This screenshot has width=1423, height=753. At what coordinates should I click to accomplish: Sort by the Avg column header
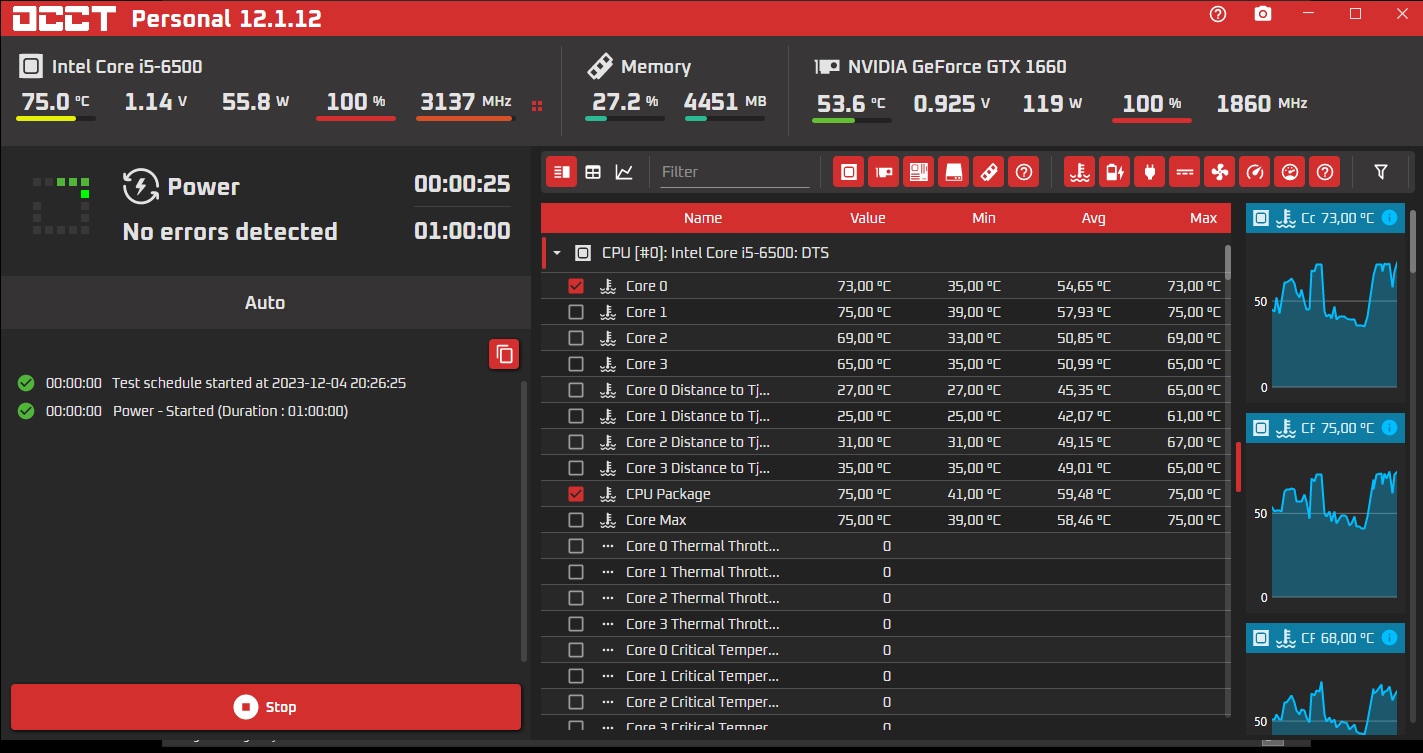point(1094,218)
